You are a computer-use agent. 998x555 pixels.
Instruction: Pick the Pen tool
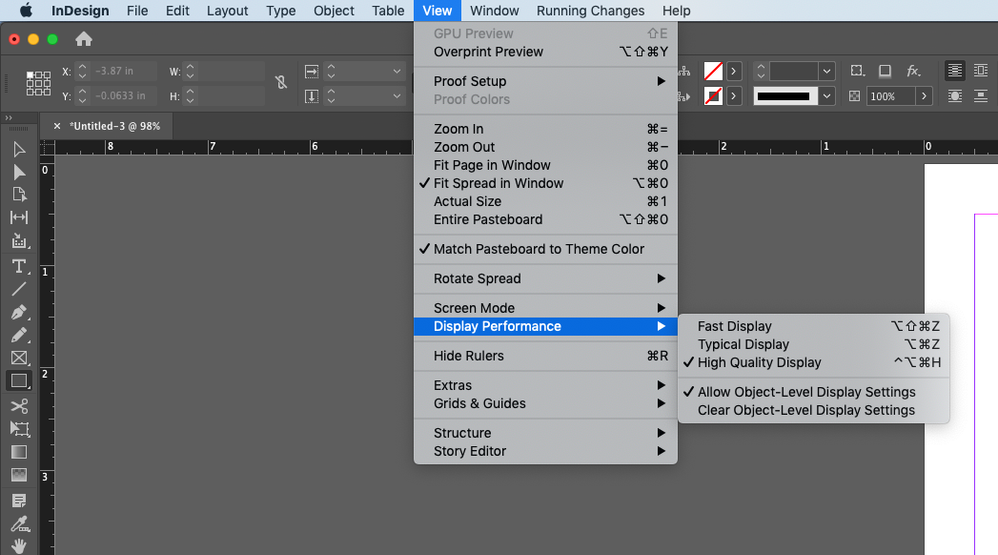[x=19, y=312]
